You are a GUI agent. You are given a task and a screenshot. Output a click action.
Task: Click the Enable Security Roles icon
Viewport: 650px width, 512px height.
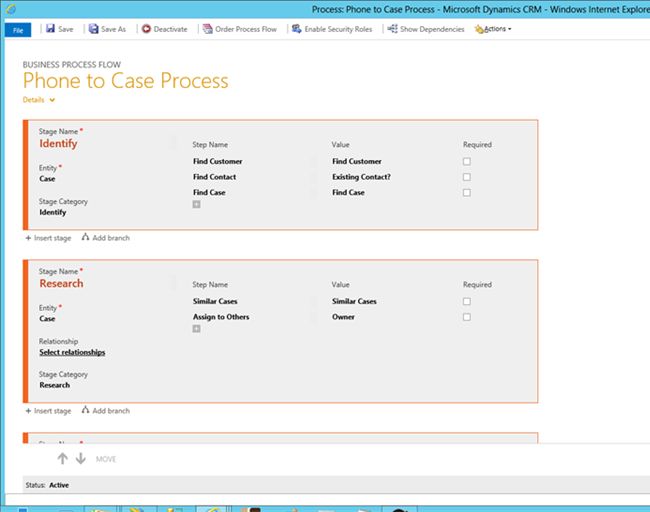pyautogui.click(x=296, y=29)
